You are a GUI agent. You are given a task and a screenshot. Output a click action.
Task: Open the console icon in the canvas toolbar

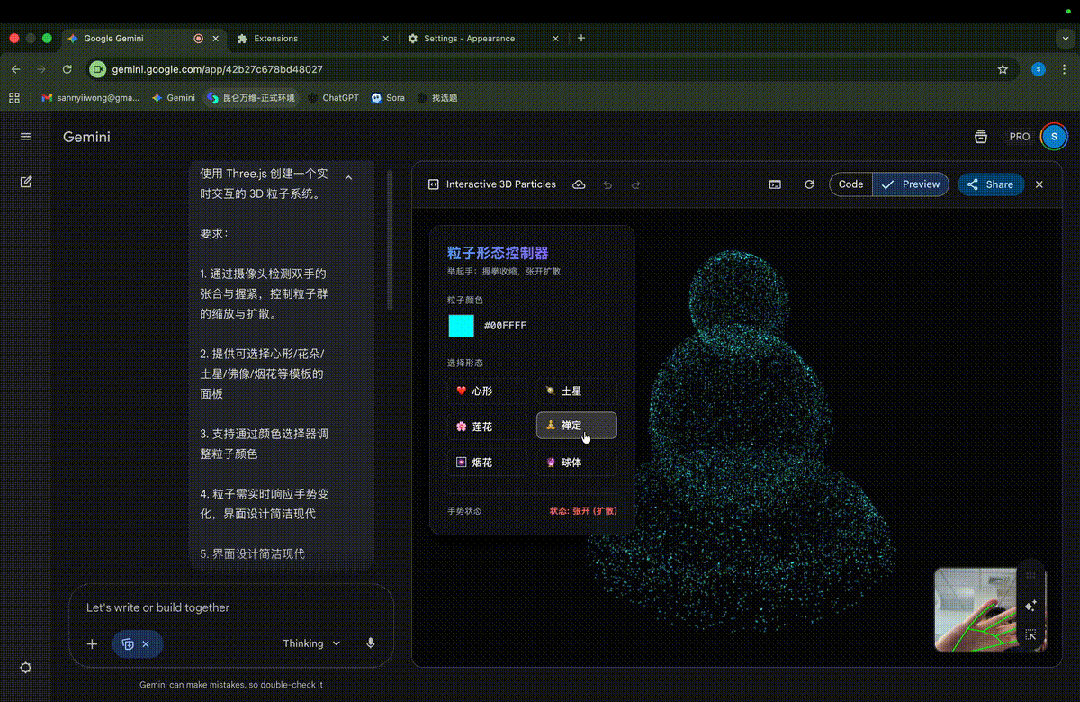click(774, 185)
